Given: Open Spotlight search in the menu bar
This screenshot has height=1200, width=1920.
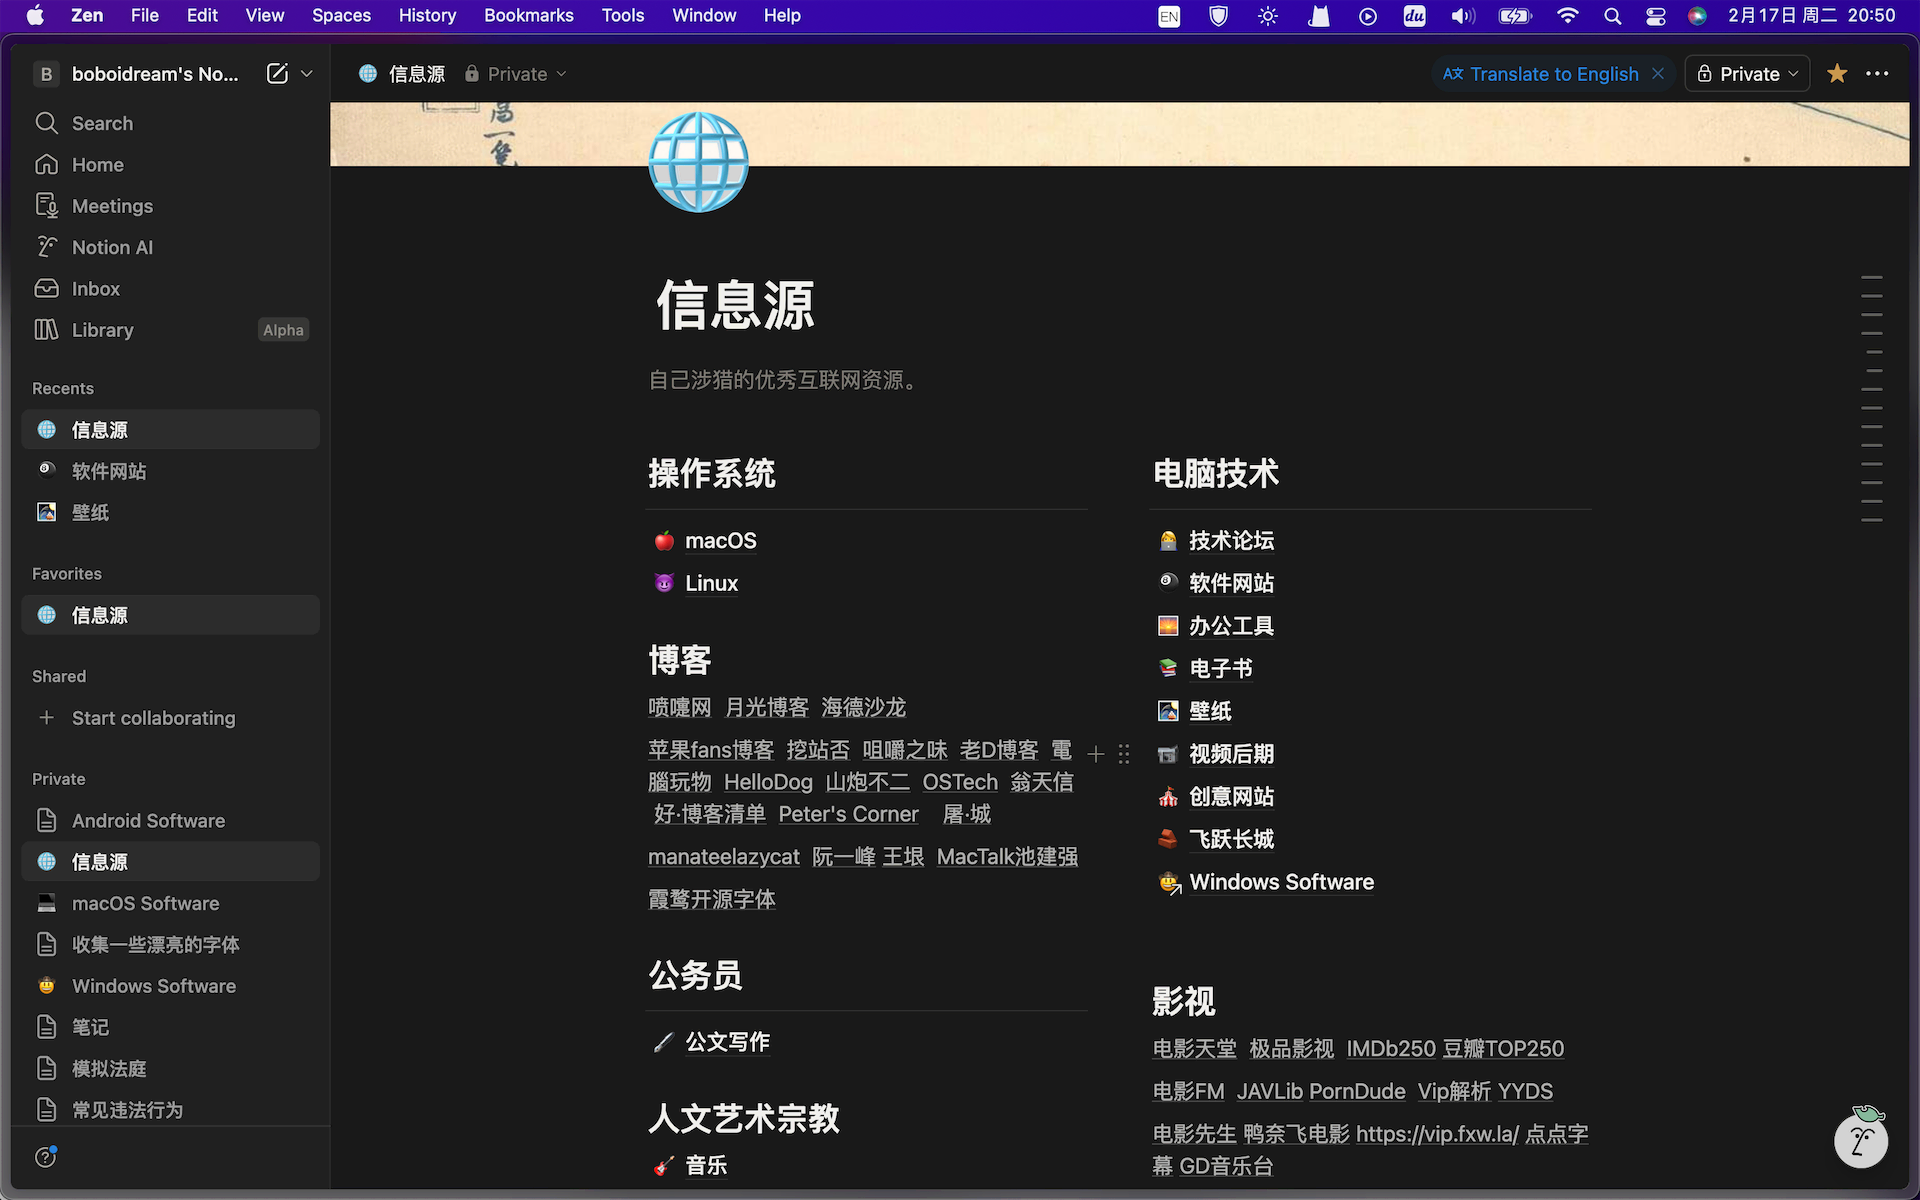Looking at the screenshot, I should click(x=1612, y=16).
